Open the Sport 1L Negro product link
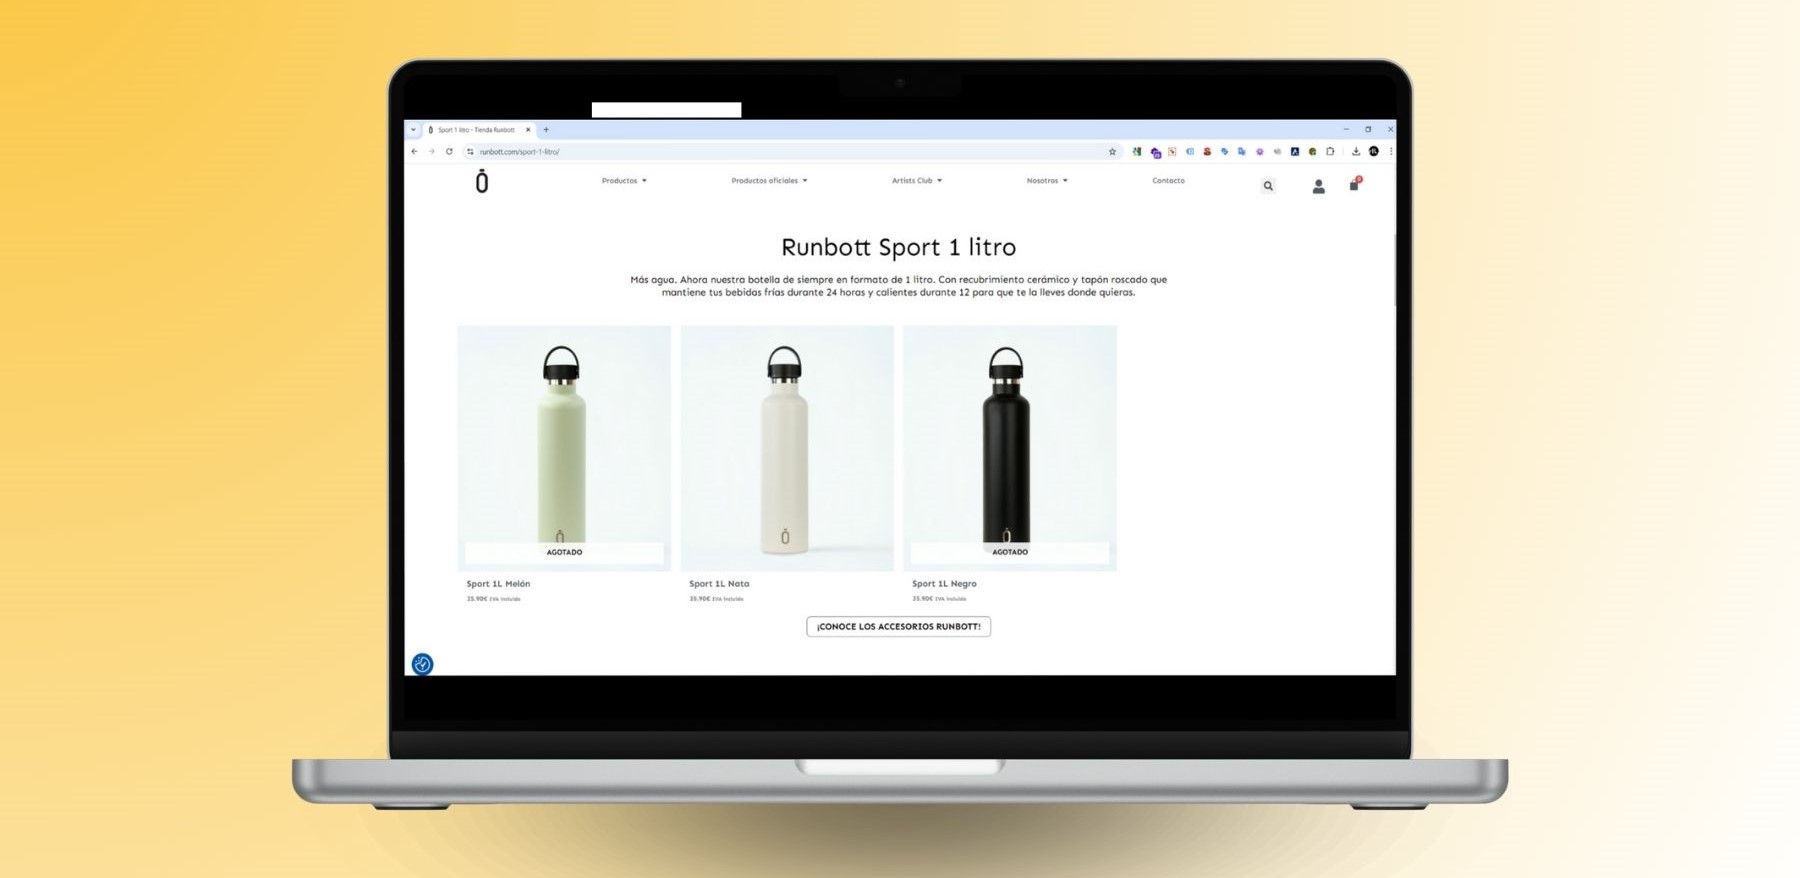The height and width of the screenshot is (878, 1800). tap(944, 584)
